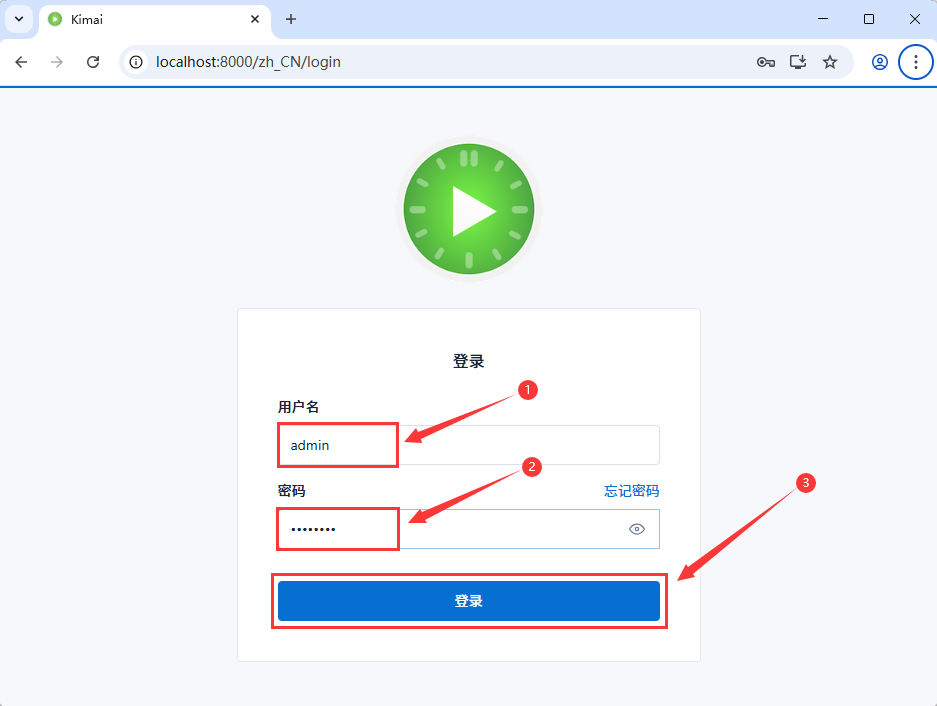Screen dimensions: 937x706
Task: Click the 密码 input field
Action: (468, 529)
